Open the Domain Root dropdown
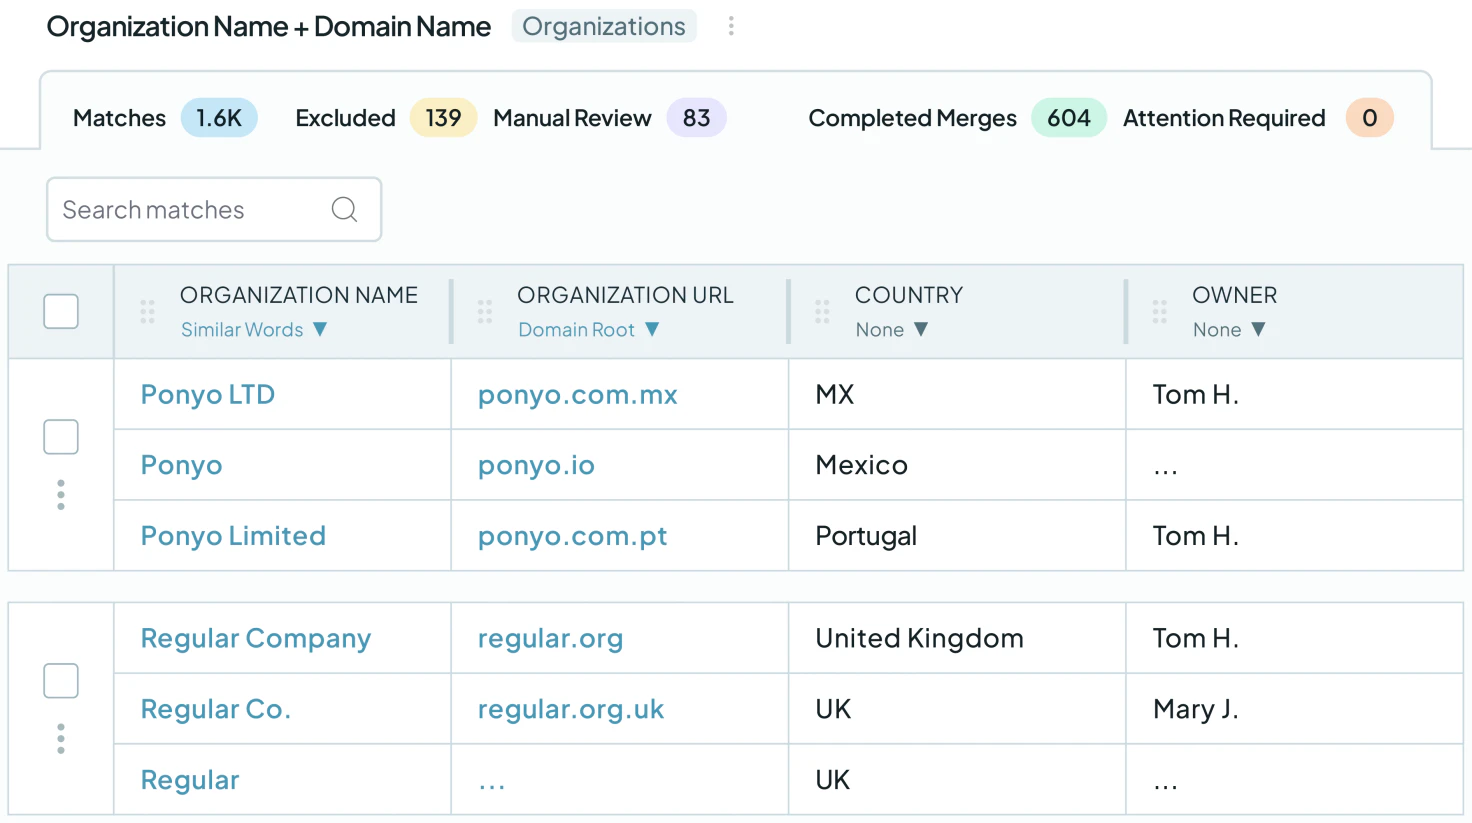The height and width of the screenshot is (823, 1472). tap(588, 330)
